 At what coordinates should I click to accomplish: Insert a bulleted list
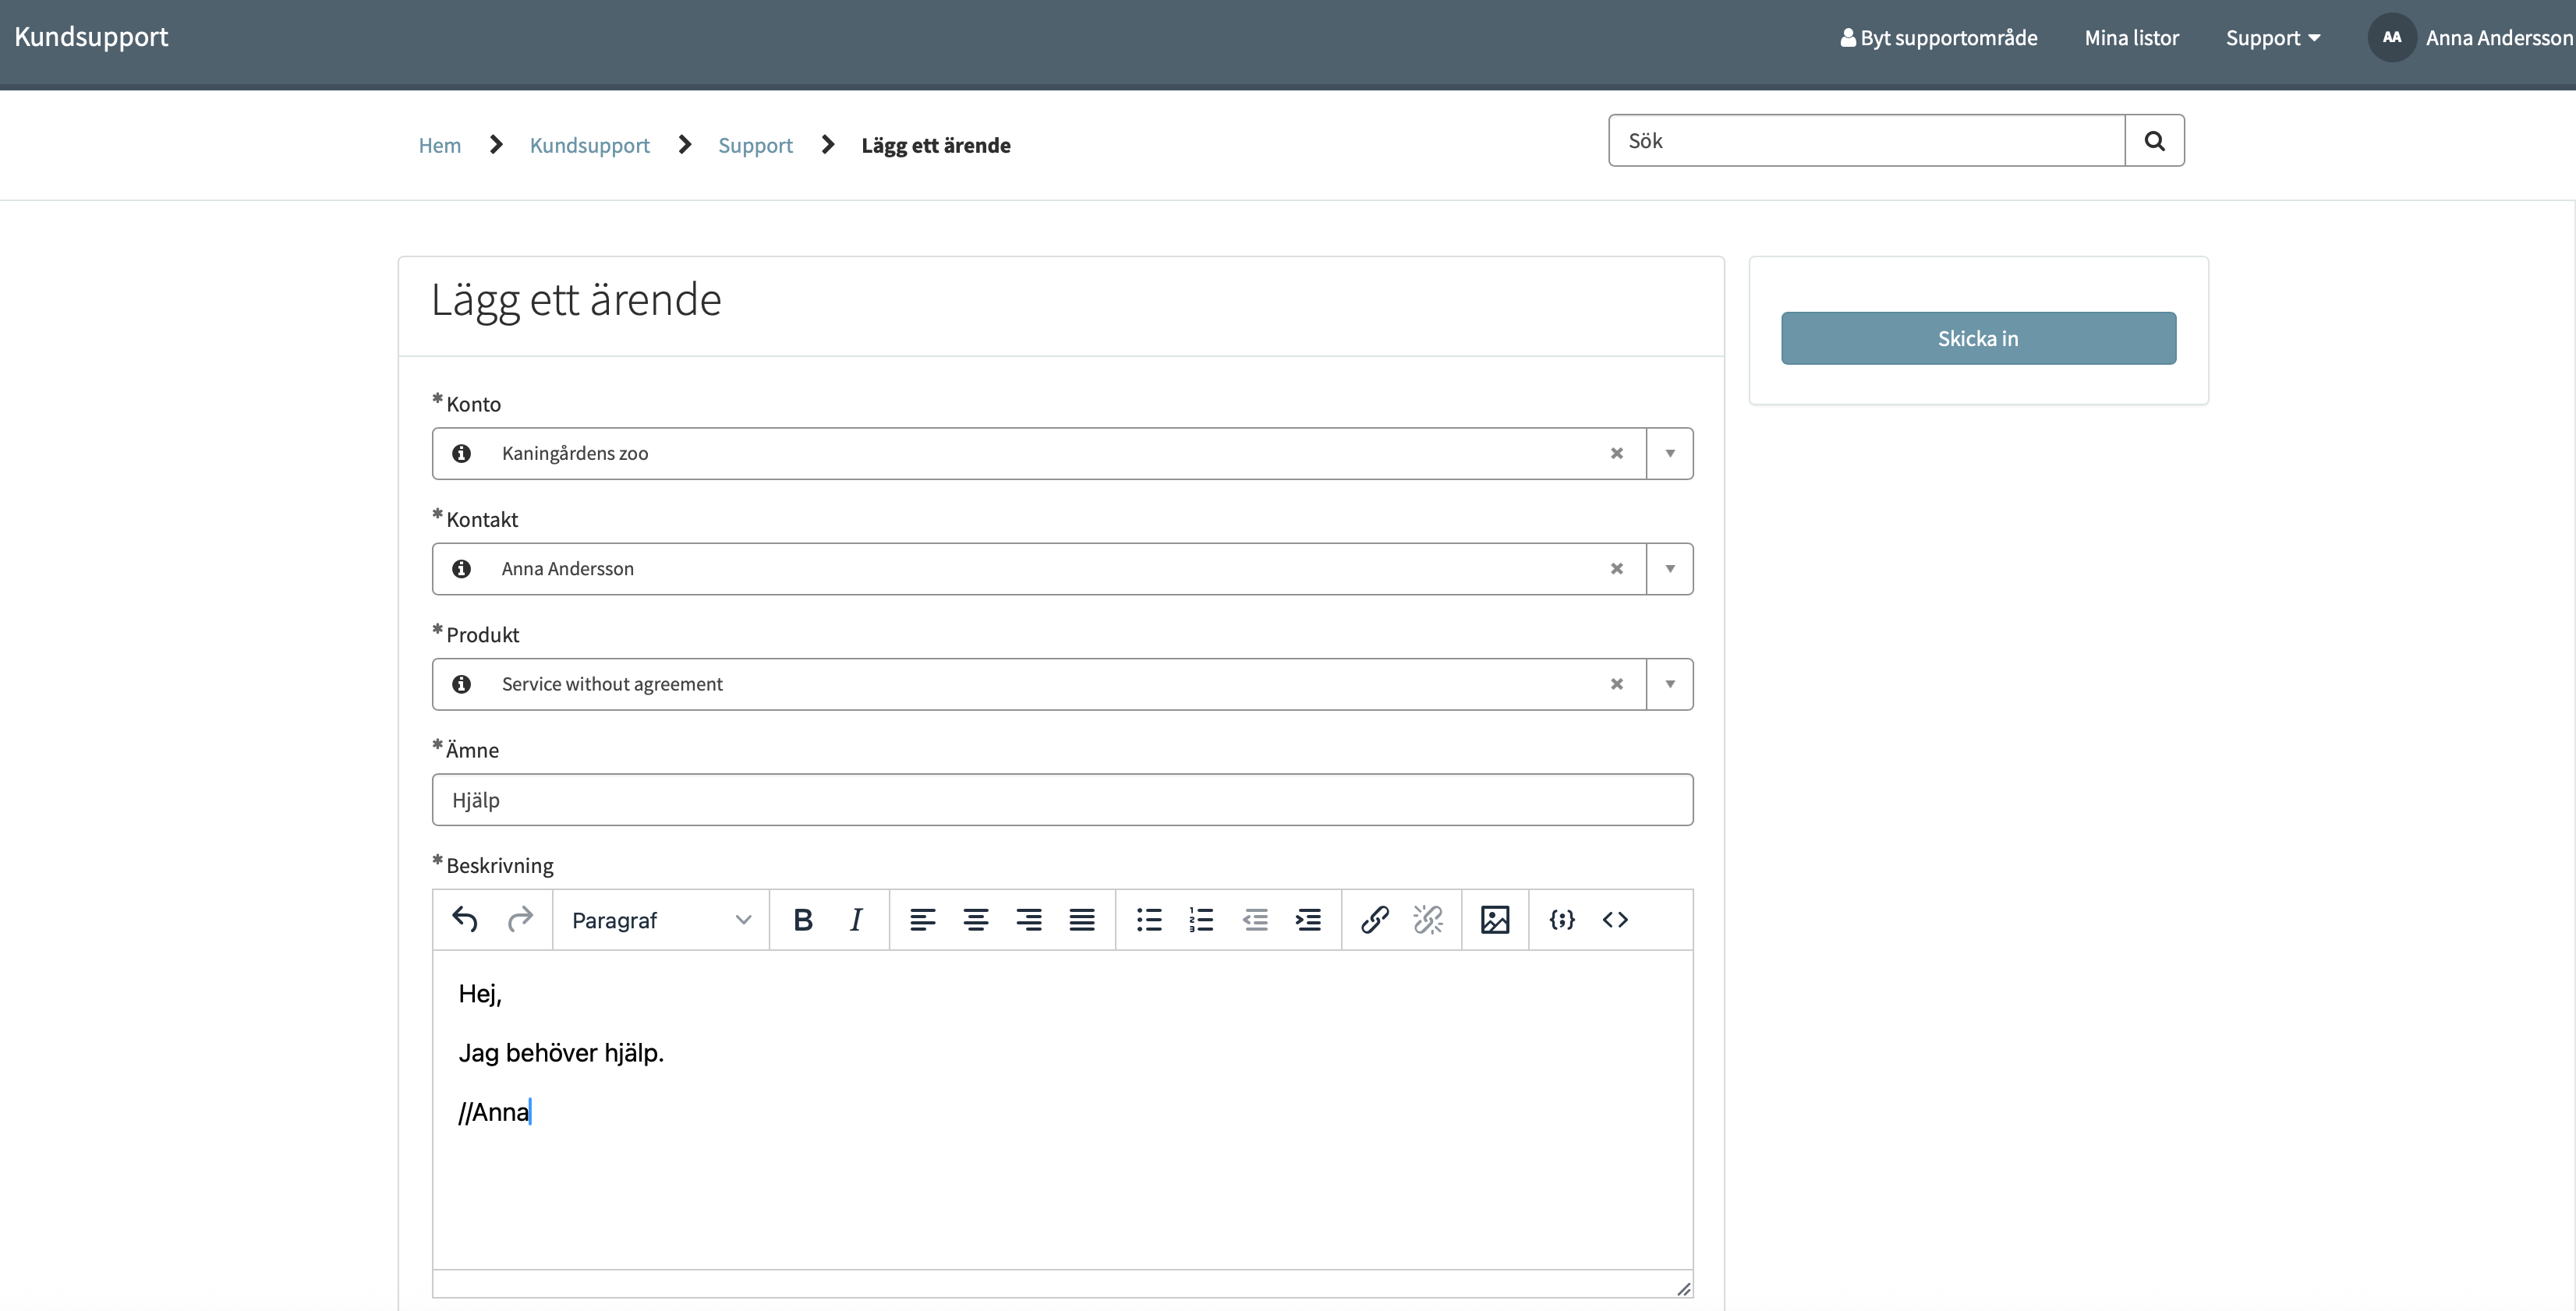[x=1149, y=919]
